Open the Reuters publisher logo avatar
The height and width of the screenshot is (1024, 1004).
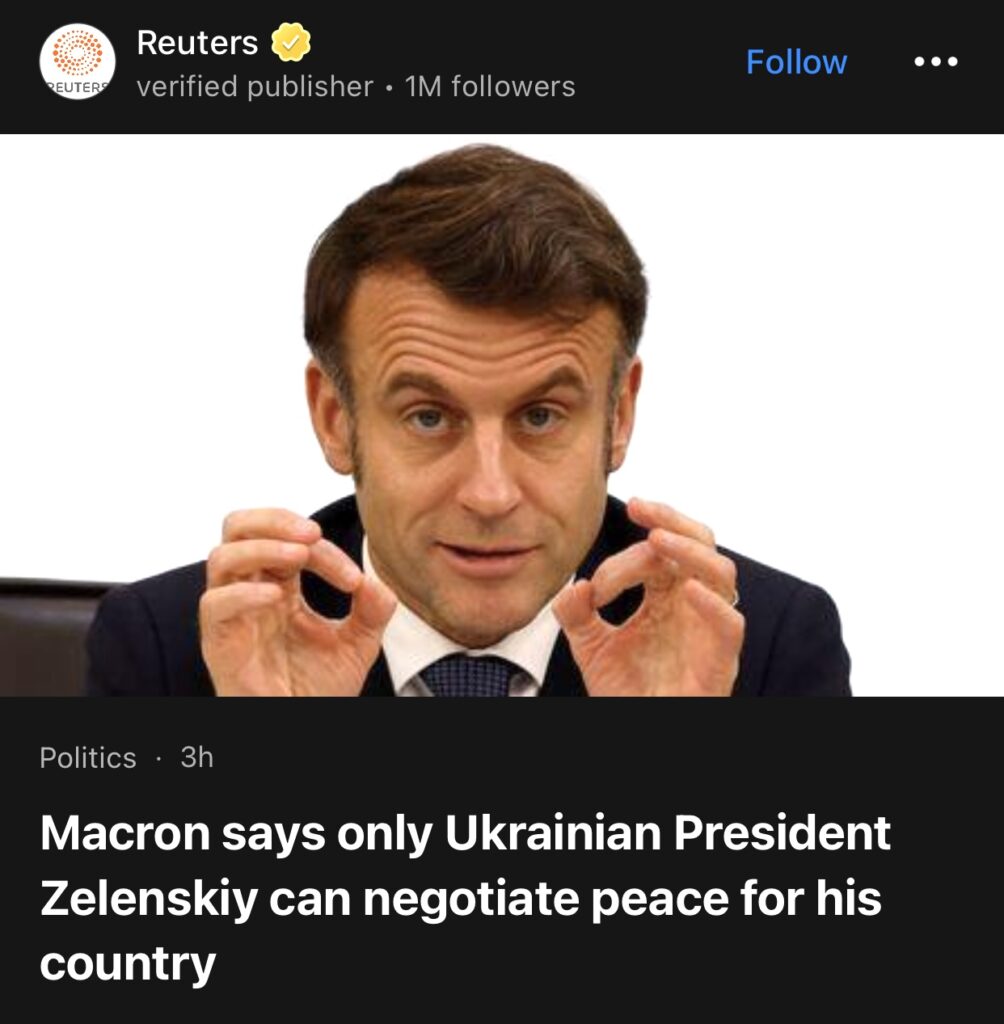click(x=77, y=61)
